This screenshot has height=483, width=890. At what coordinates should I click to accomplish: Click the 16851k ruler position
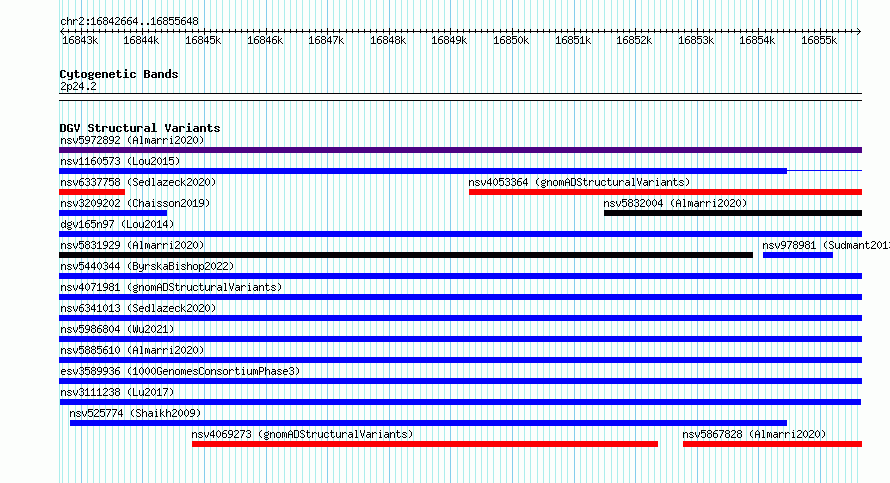[573, 40]
